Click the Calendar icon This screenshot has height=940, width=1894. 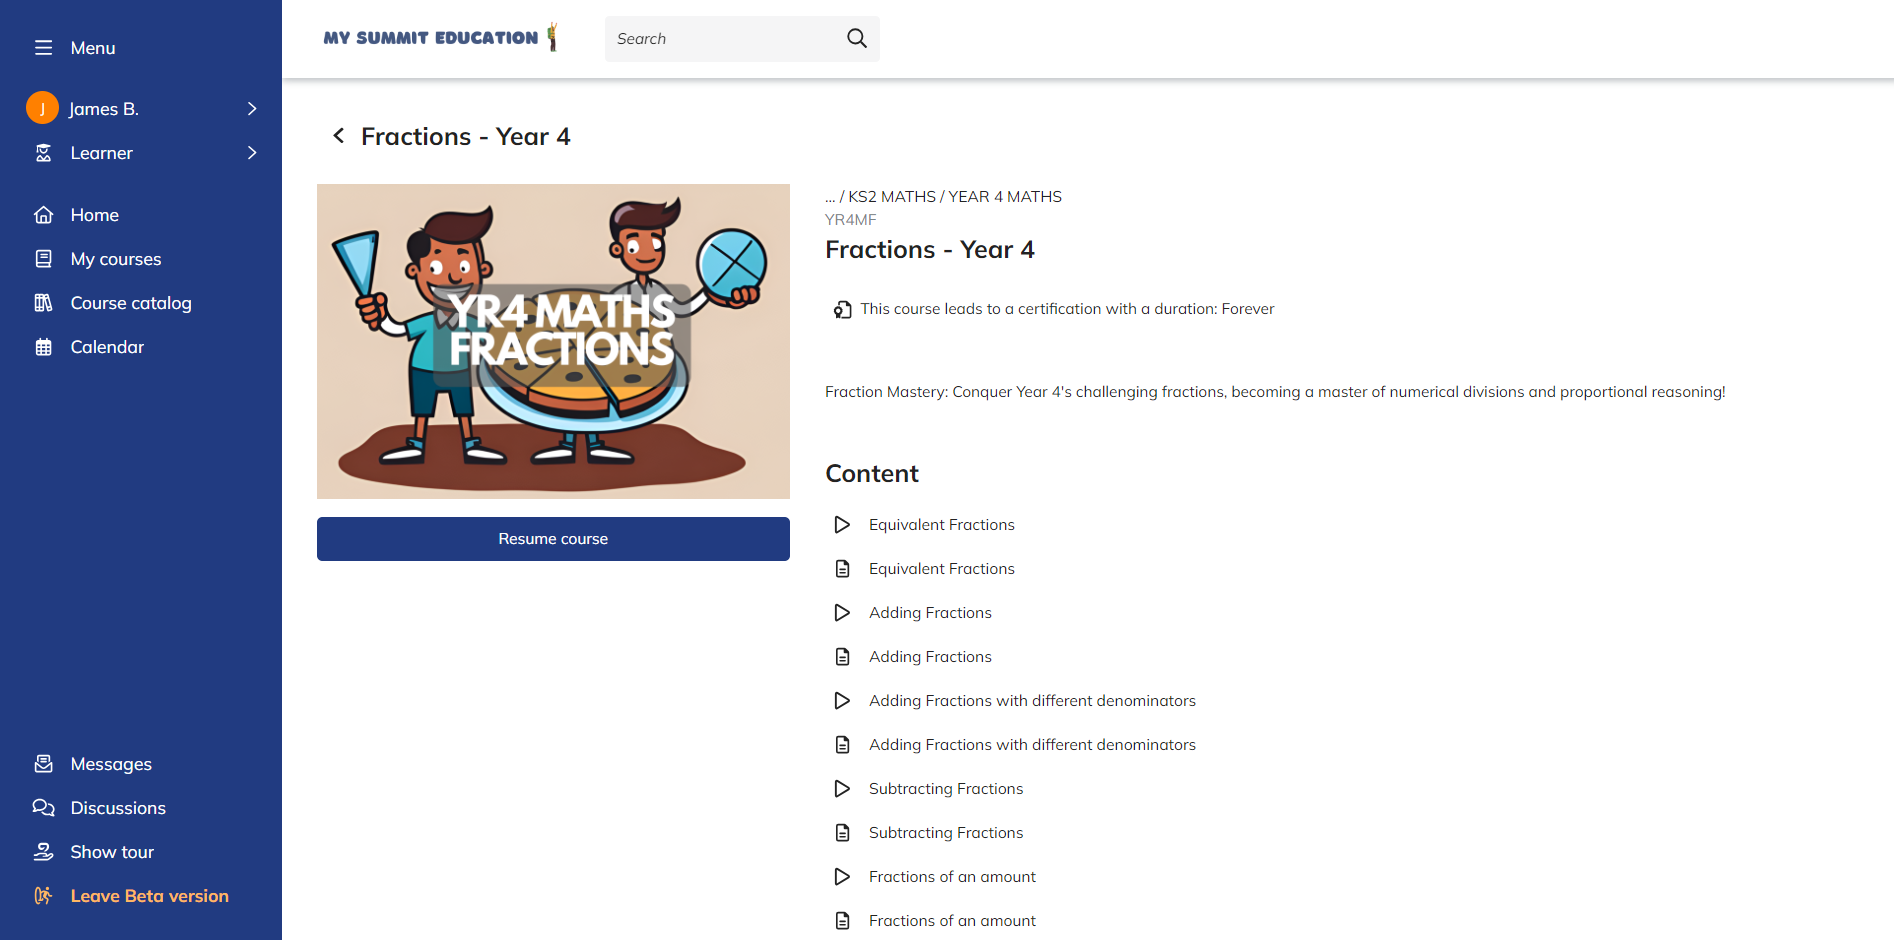coord(43,347)
